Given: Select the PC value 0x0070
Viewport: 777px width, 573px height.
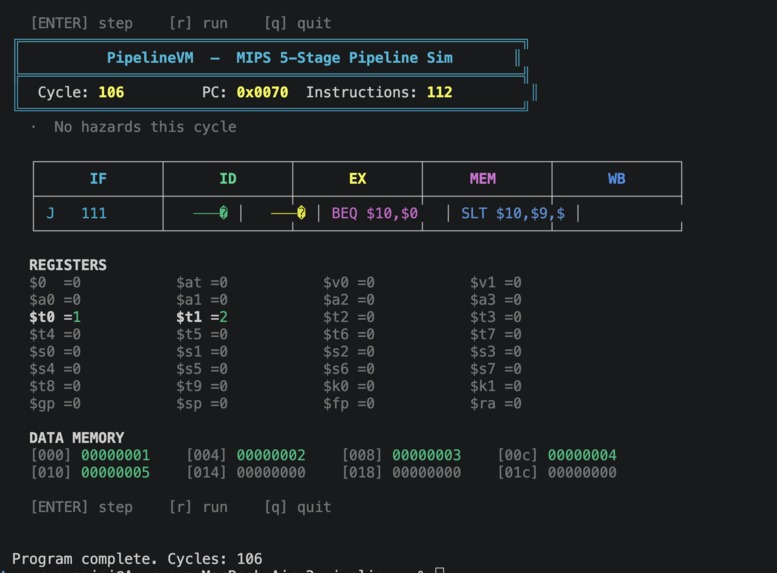Looking at the screenshot, I should 262,92.
